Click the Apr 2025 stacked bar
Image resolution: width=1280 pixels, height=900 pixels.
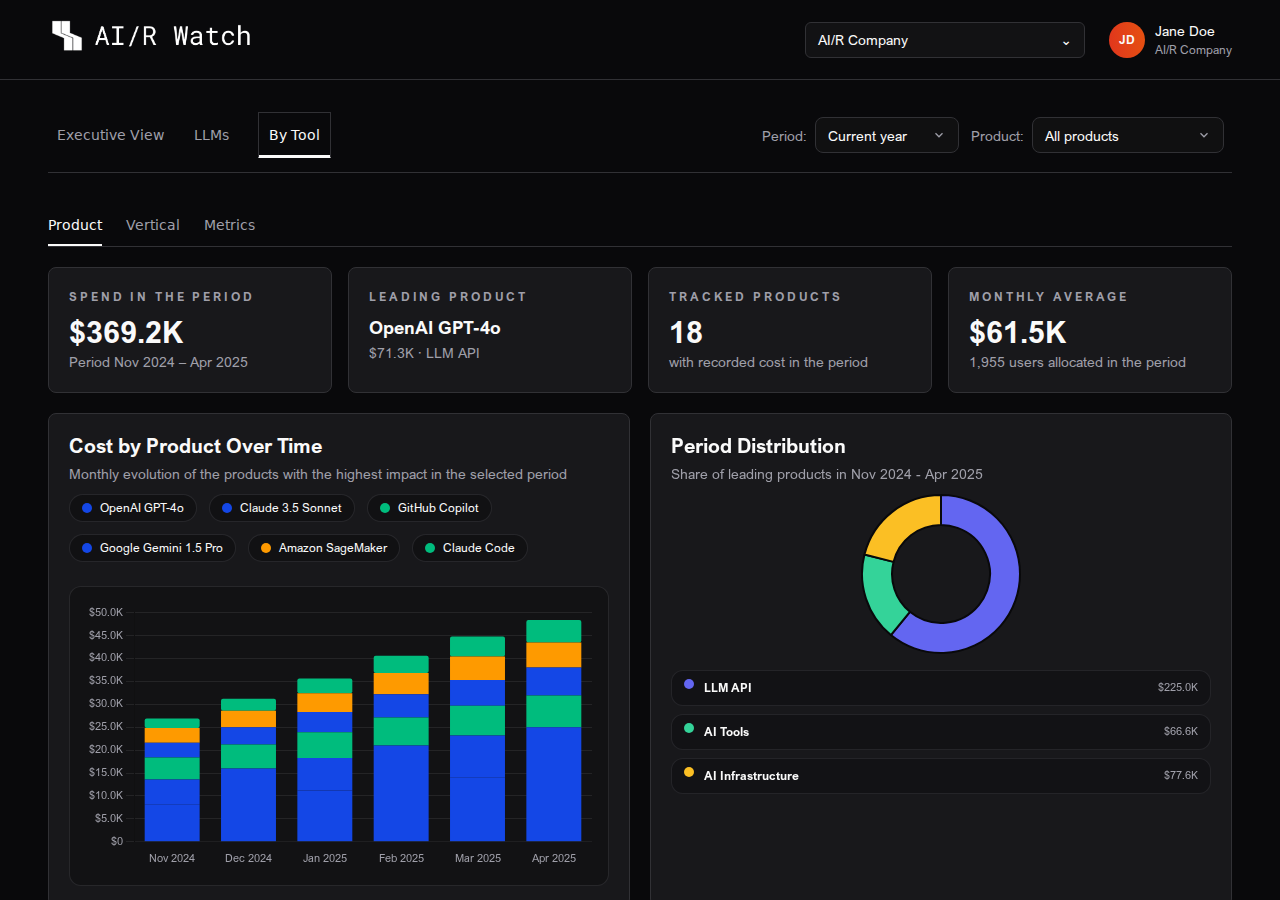point(554,731)
